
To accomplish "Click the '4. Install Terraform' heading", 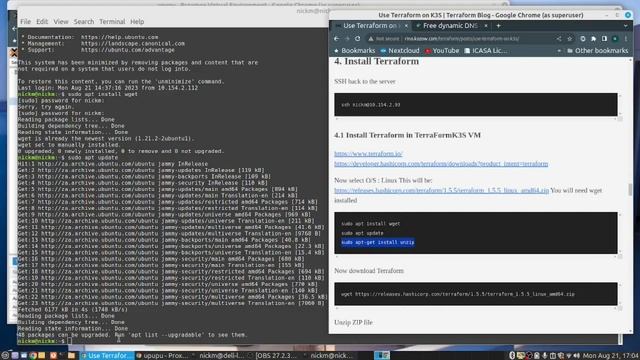I will tap(376, 61).
